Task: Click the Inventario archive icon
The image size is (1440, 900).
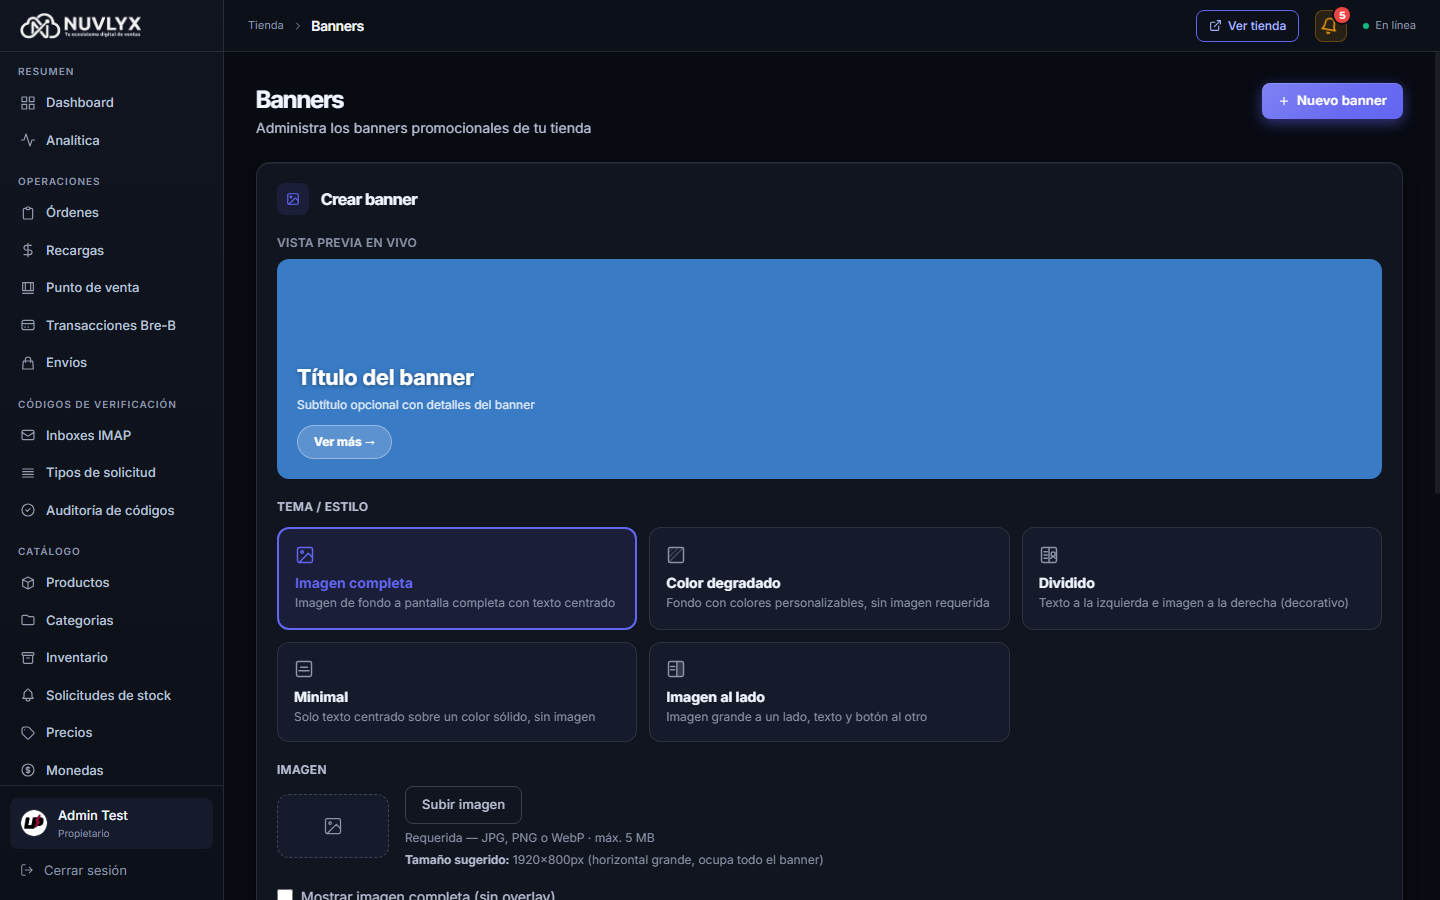Action: (28, 658)
